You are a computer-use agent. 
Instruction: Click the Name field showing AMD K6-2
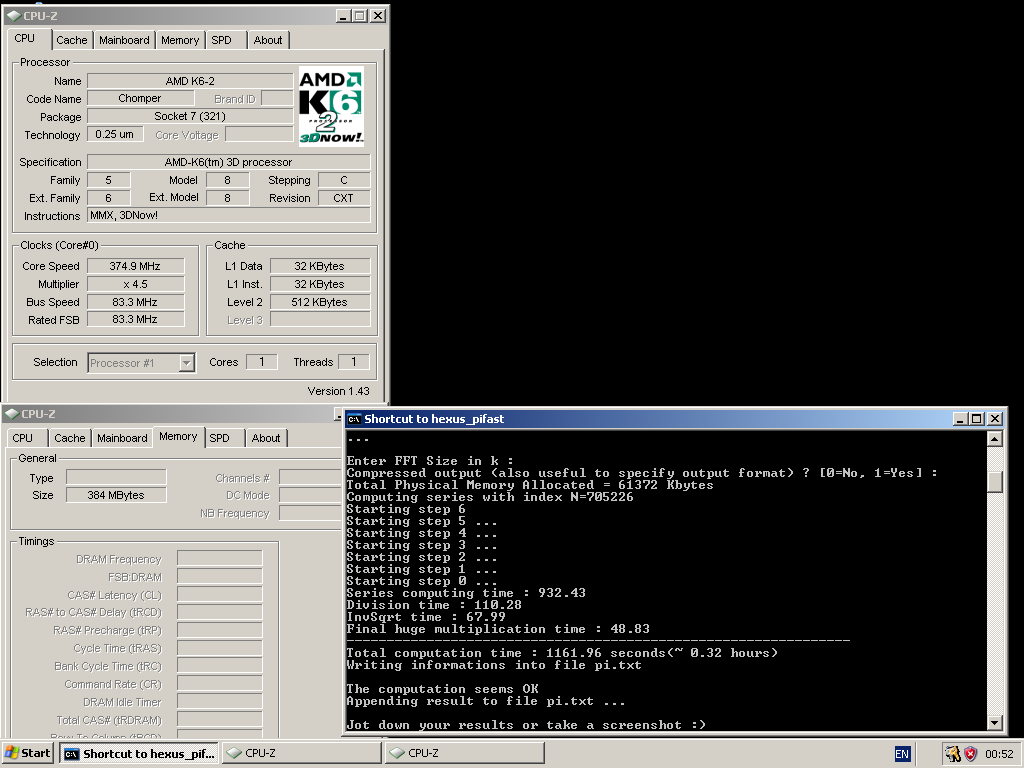190,81
